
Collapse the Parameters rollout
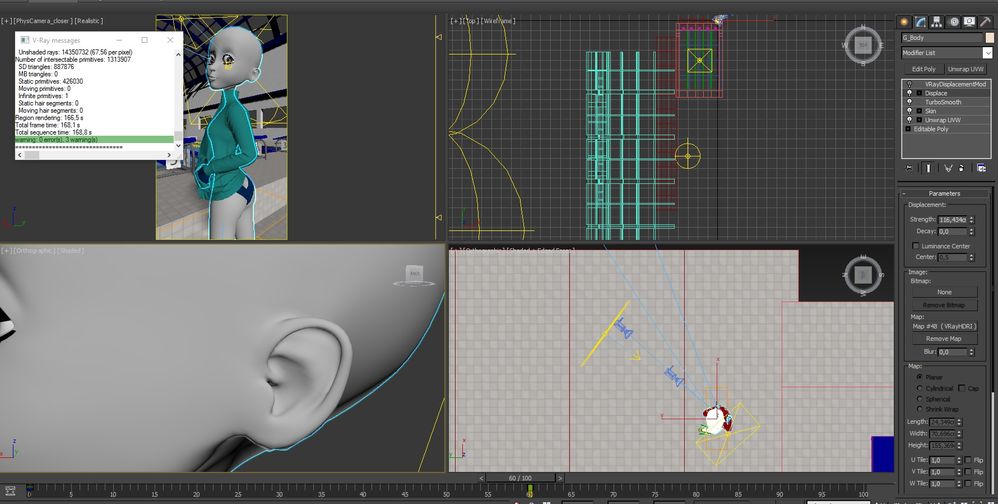(945, 193)
